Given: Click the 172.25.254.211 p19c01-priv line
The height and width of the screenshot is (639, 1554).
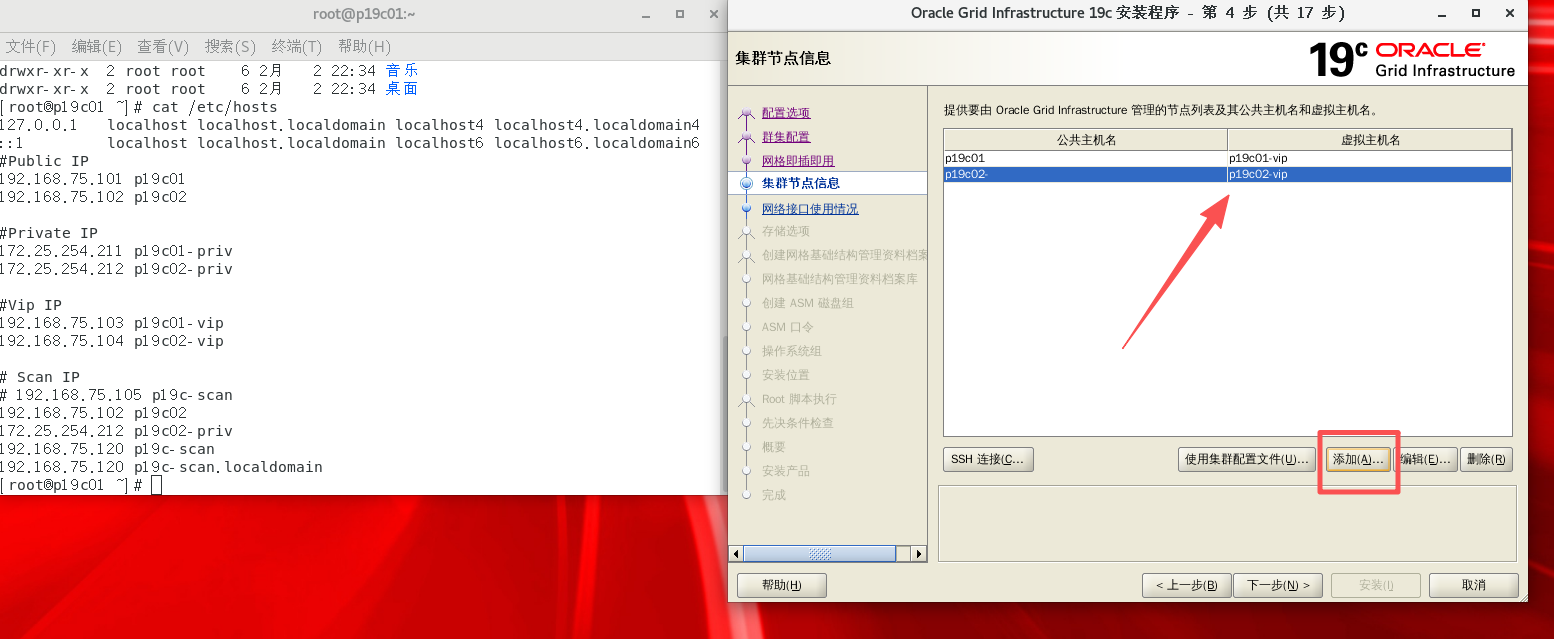Looking at the screenshot, I should pos(116,251).
